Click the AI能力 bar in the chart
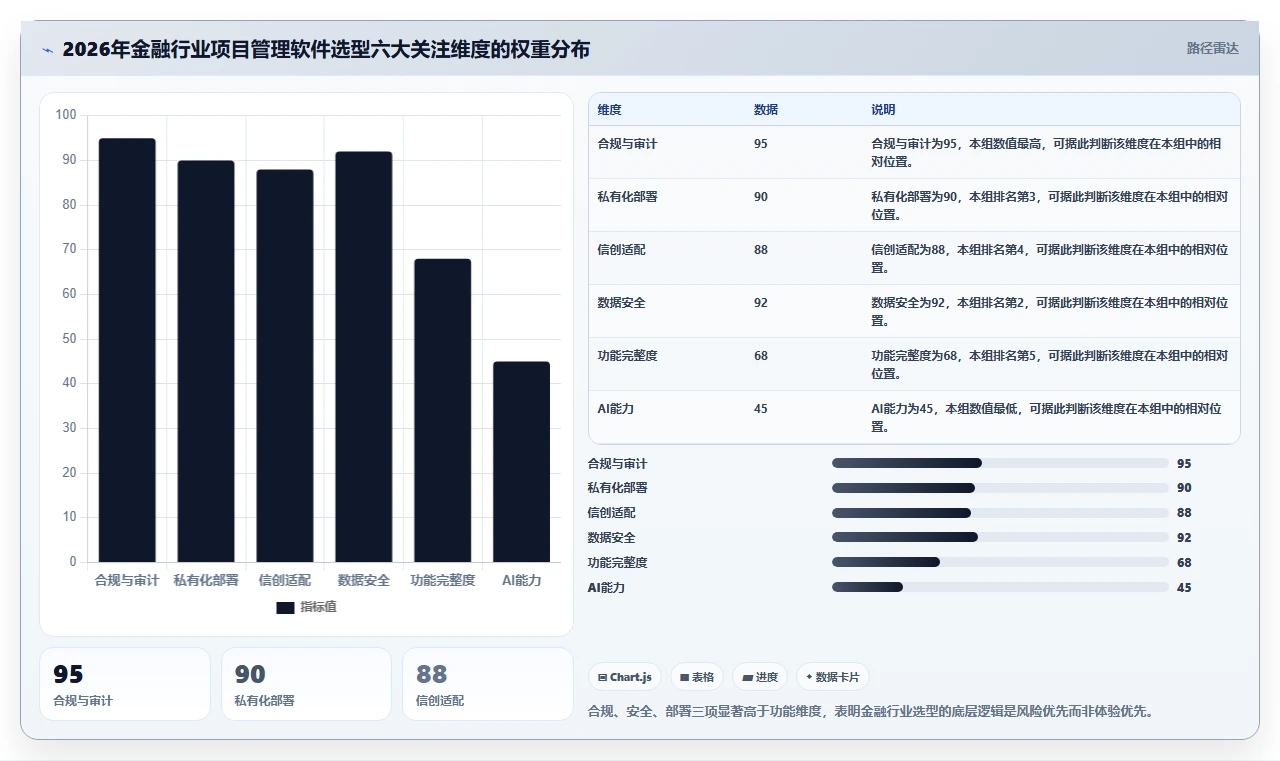This screenshot has width=1280, height=761. coord(522,462)
